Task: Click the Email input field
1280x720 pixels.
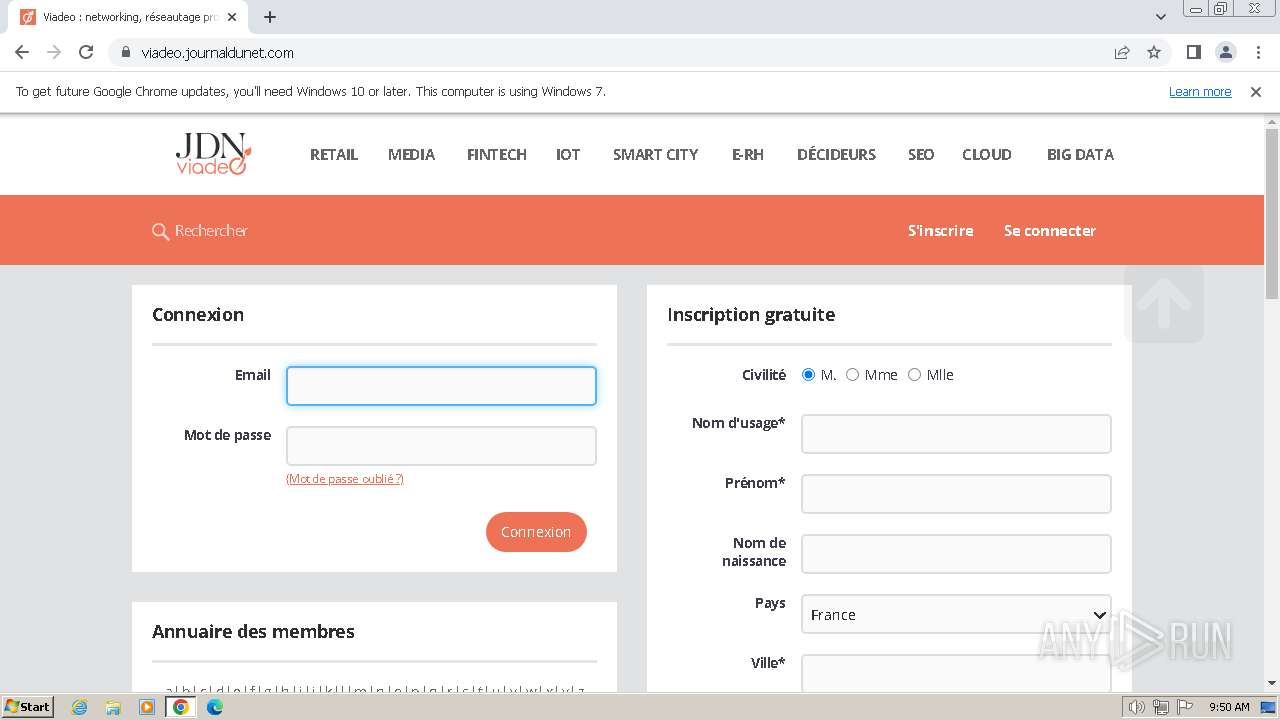Action: (x=441, y=386)
